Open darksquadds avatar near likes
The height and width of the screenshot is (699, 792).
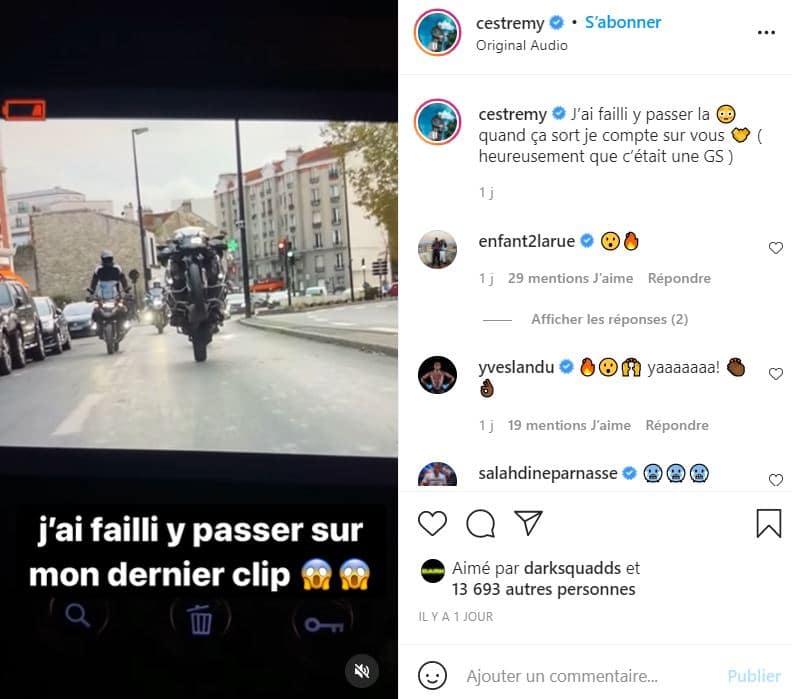click(433, 571)
